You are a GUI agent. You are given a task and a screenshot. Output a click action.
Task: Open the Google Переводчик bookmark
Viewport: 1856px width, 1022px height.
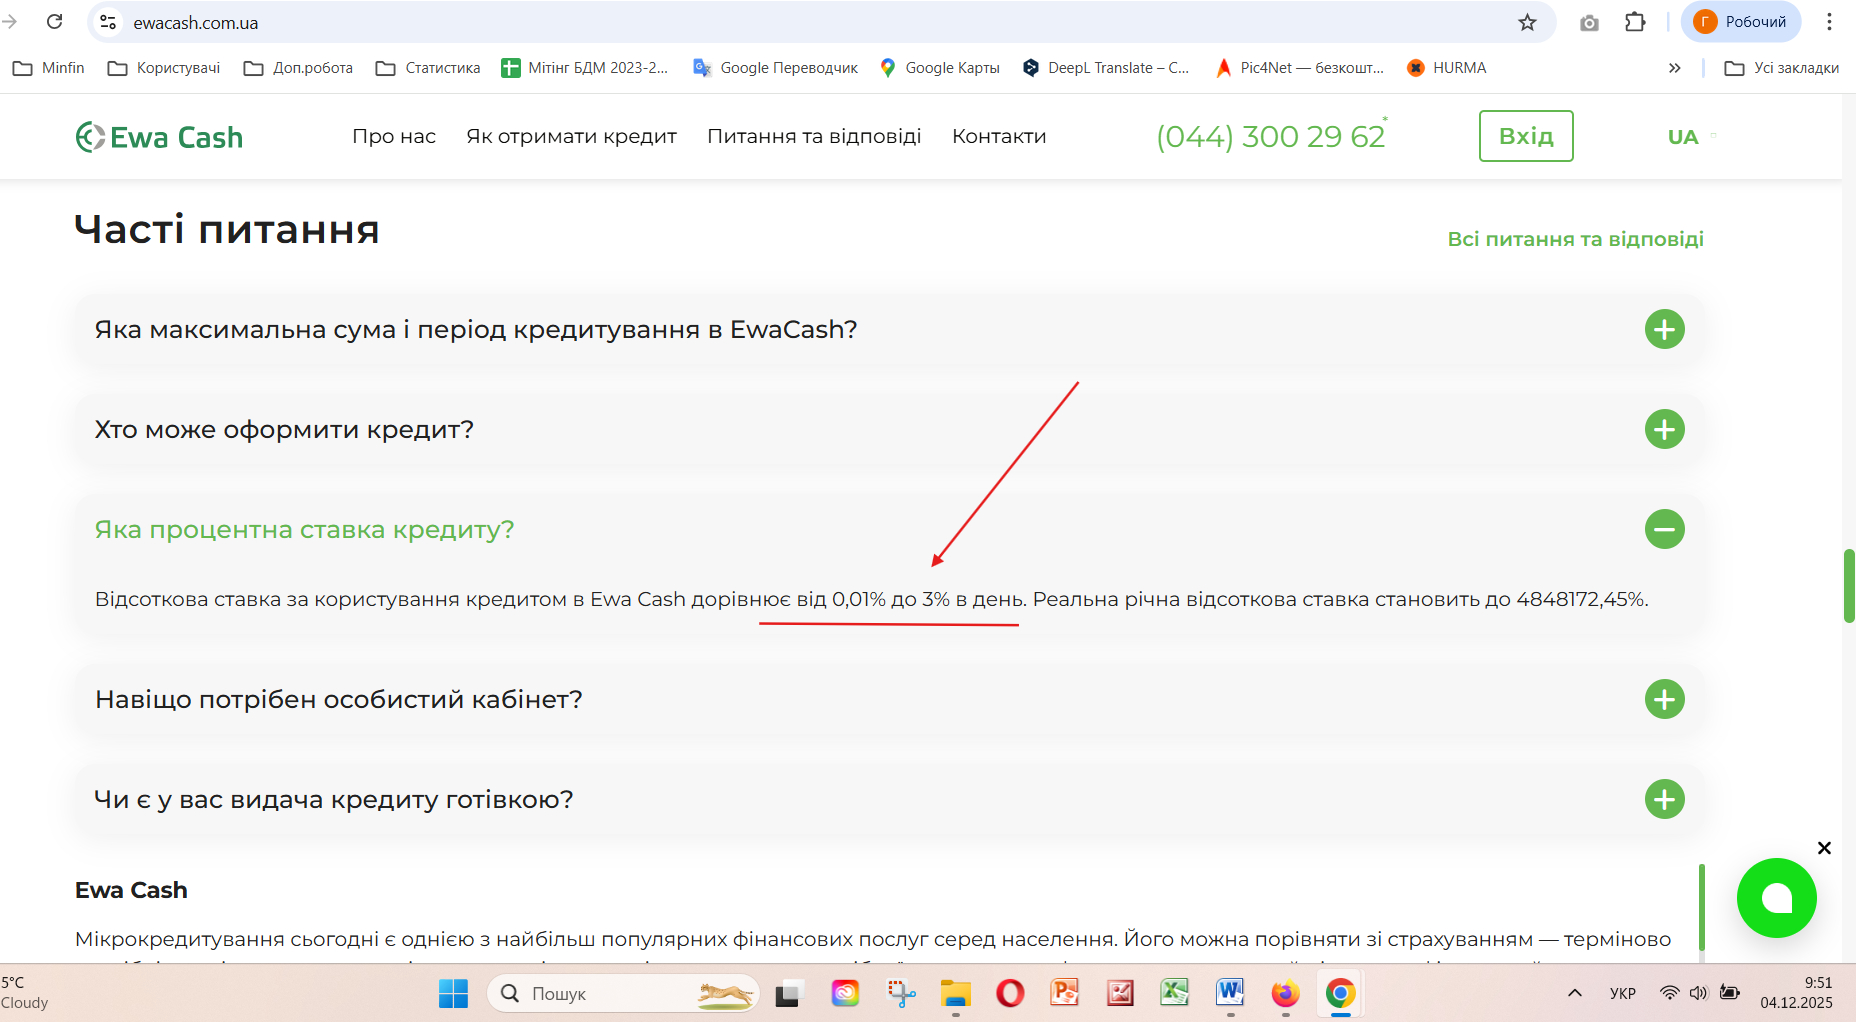click(x=775, y=68)
